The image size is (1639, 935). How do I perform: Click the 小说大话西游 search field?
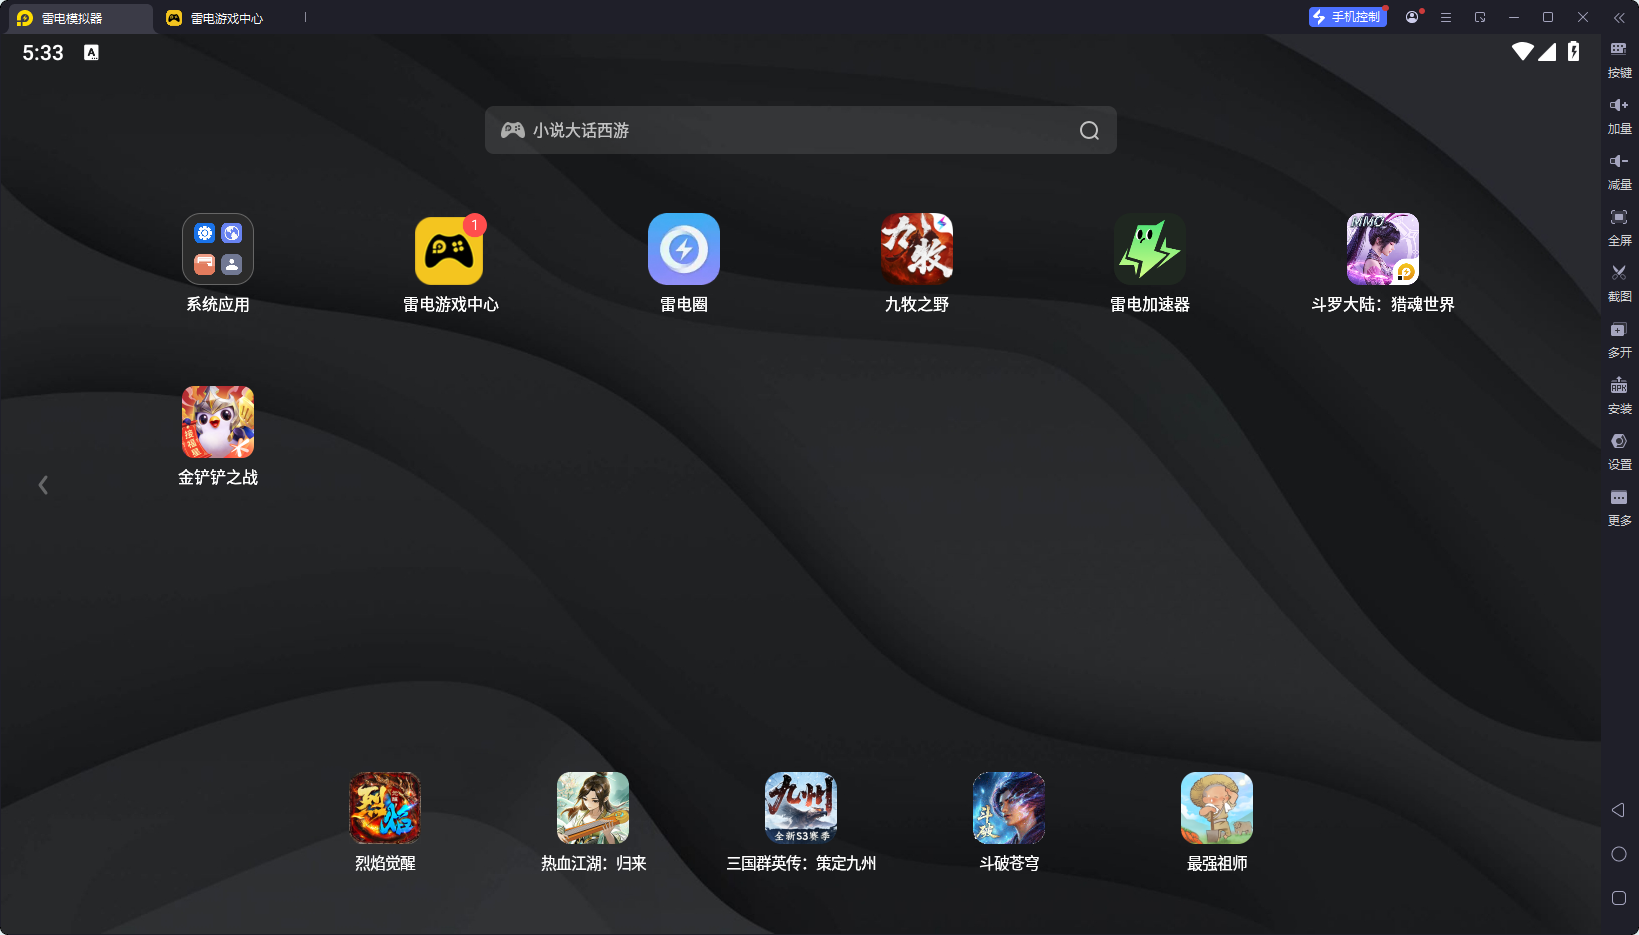tap(801, 130)
